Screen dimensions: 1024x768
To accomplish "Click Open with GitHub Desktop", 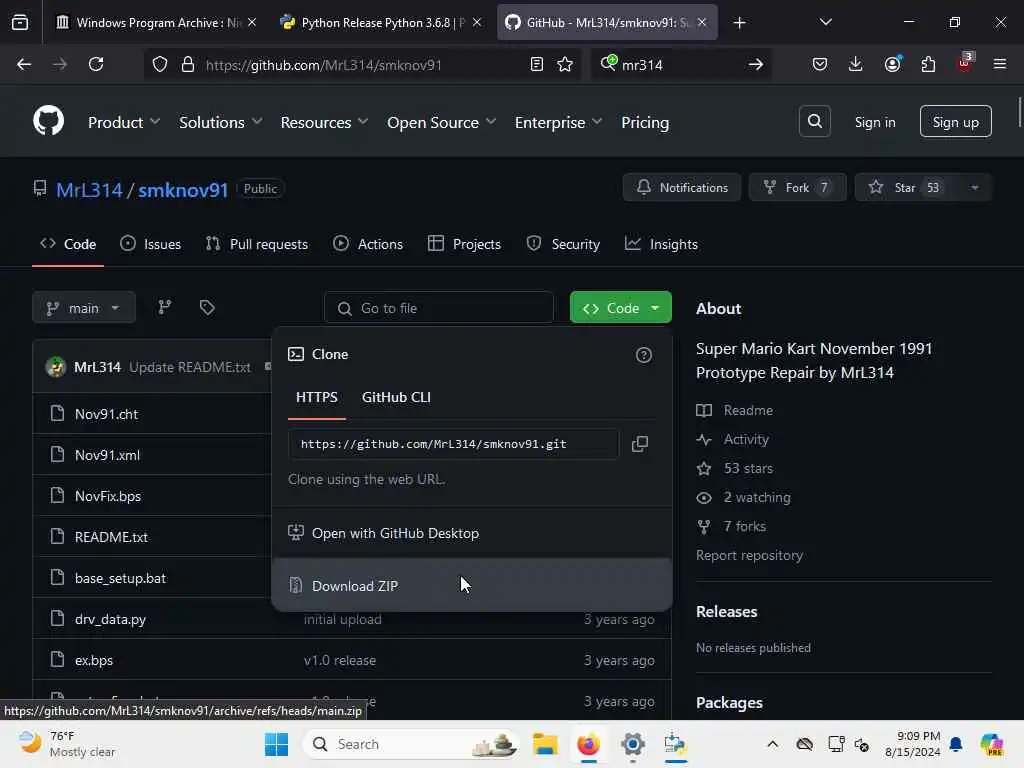I will 472,534.
